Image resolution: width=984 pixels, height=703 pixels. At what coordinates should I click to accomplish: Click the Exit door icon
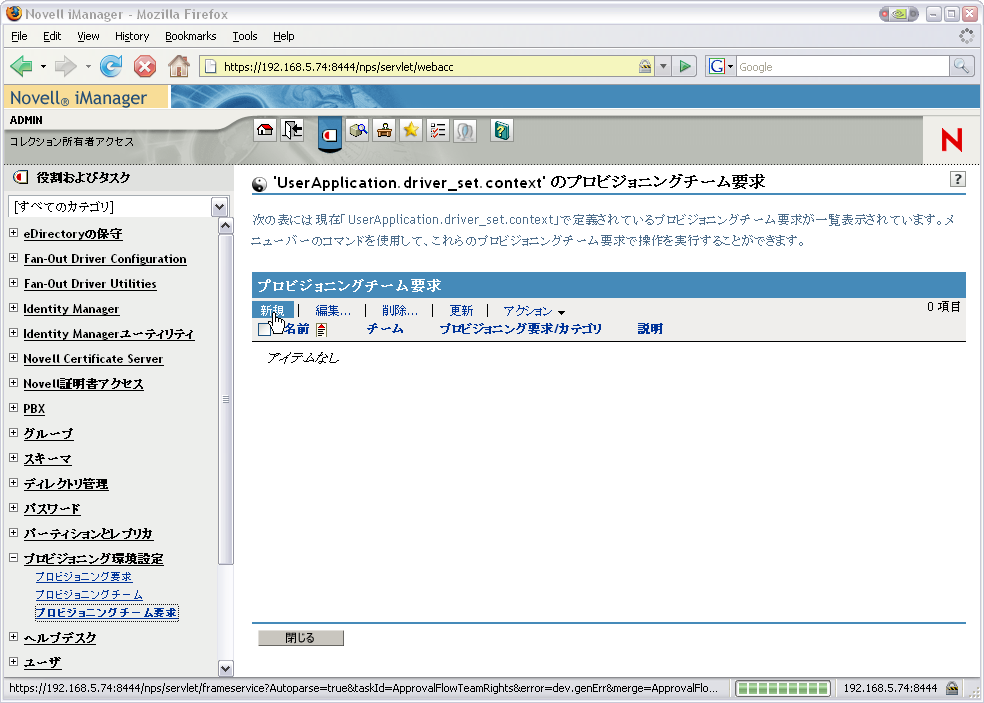[x=292, y=131]
